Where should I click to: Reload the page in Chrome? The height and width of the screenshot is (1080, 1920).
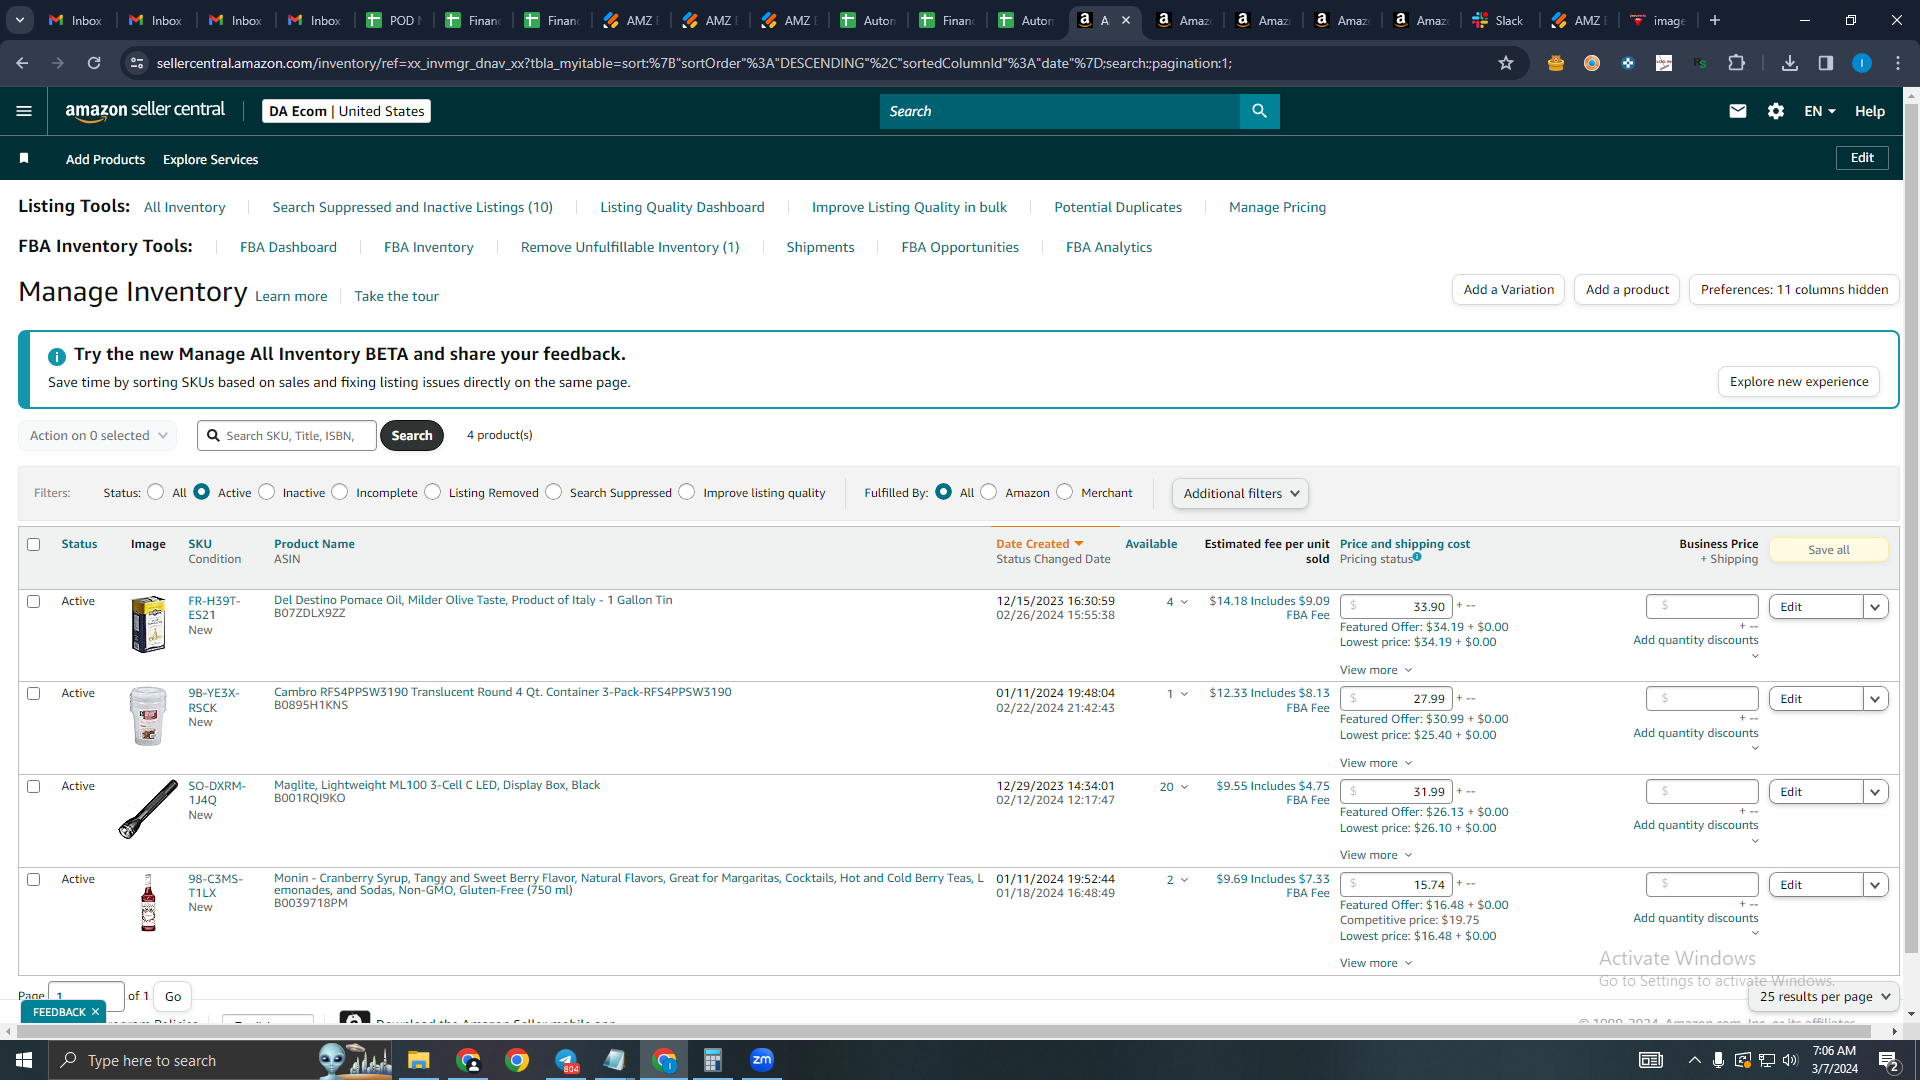click(x=94, y=63)
